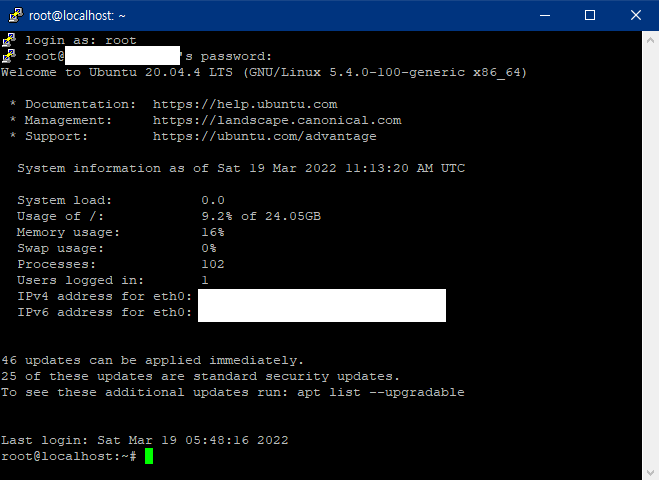Viewport: 659px width, 480px height.
Task: Click 'IPv4 address for eth0:' label
Action: tap(104, 296)
